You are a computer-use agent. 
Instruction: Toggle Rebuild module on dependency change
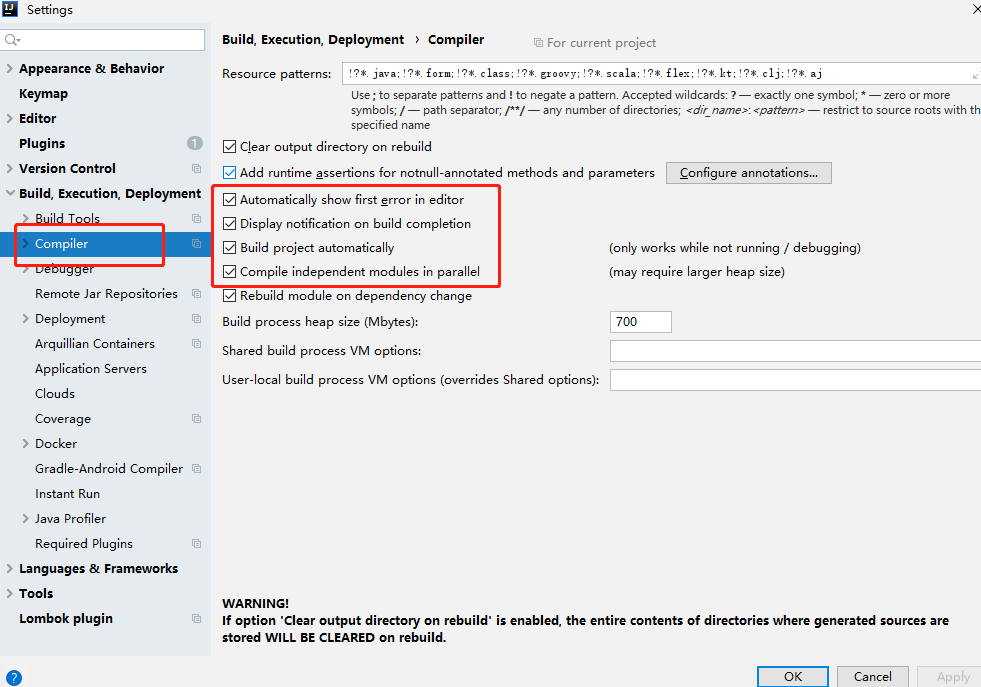coord(230,296)
